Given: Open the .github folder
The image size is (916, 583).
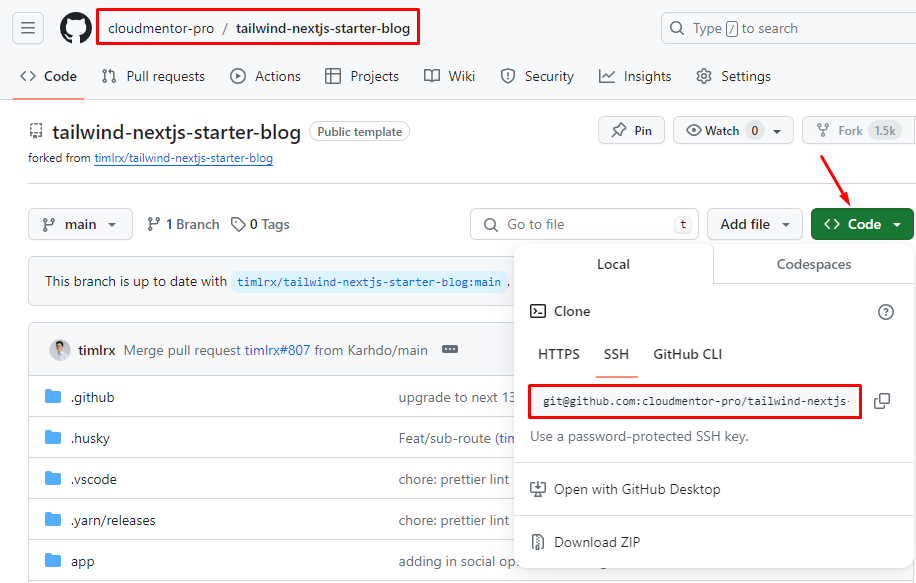Looking at the screenshot, I should tap(92, 397).
